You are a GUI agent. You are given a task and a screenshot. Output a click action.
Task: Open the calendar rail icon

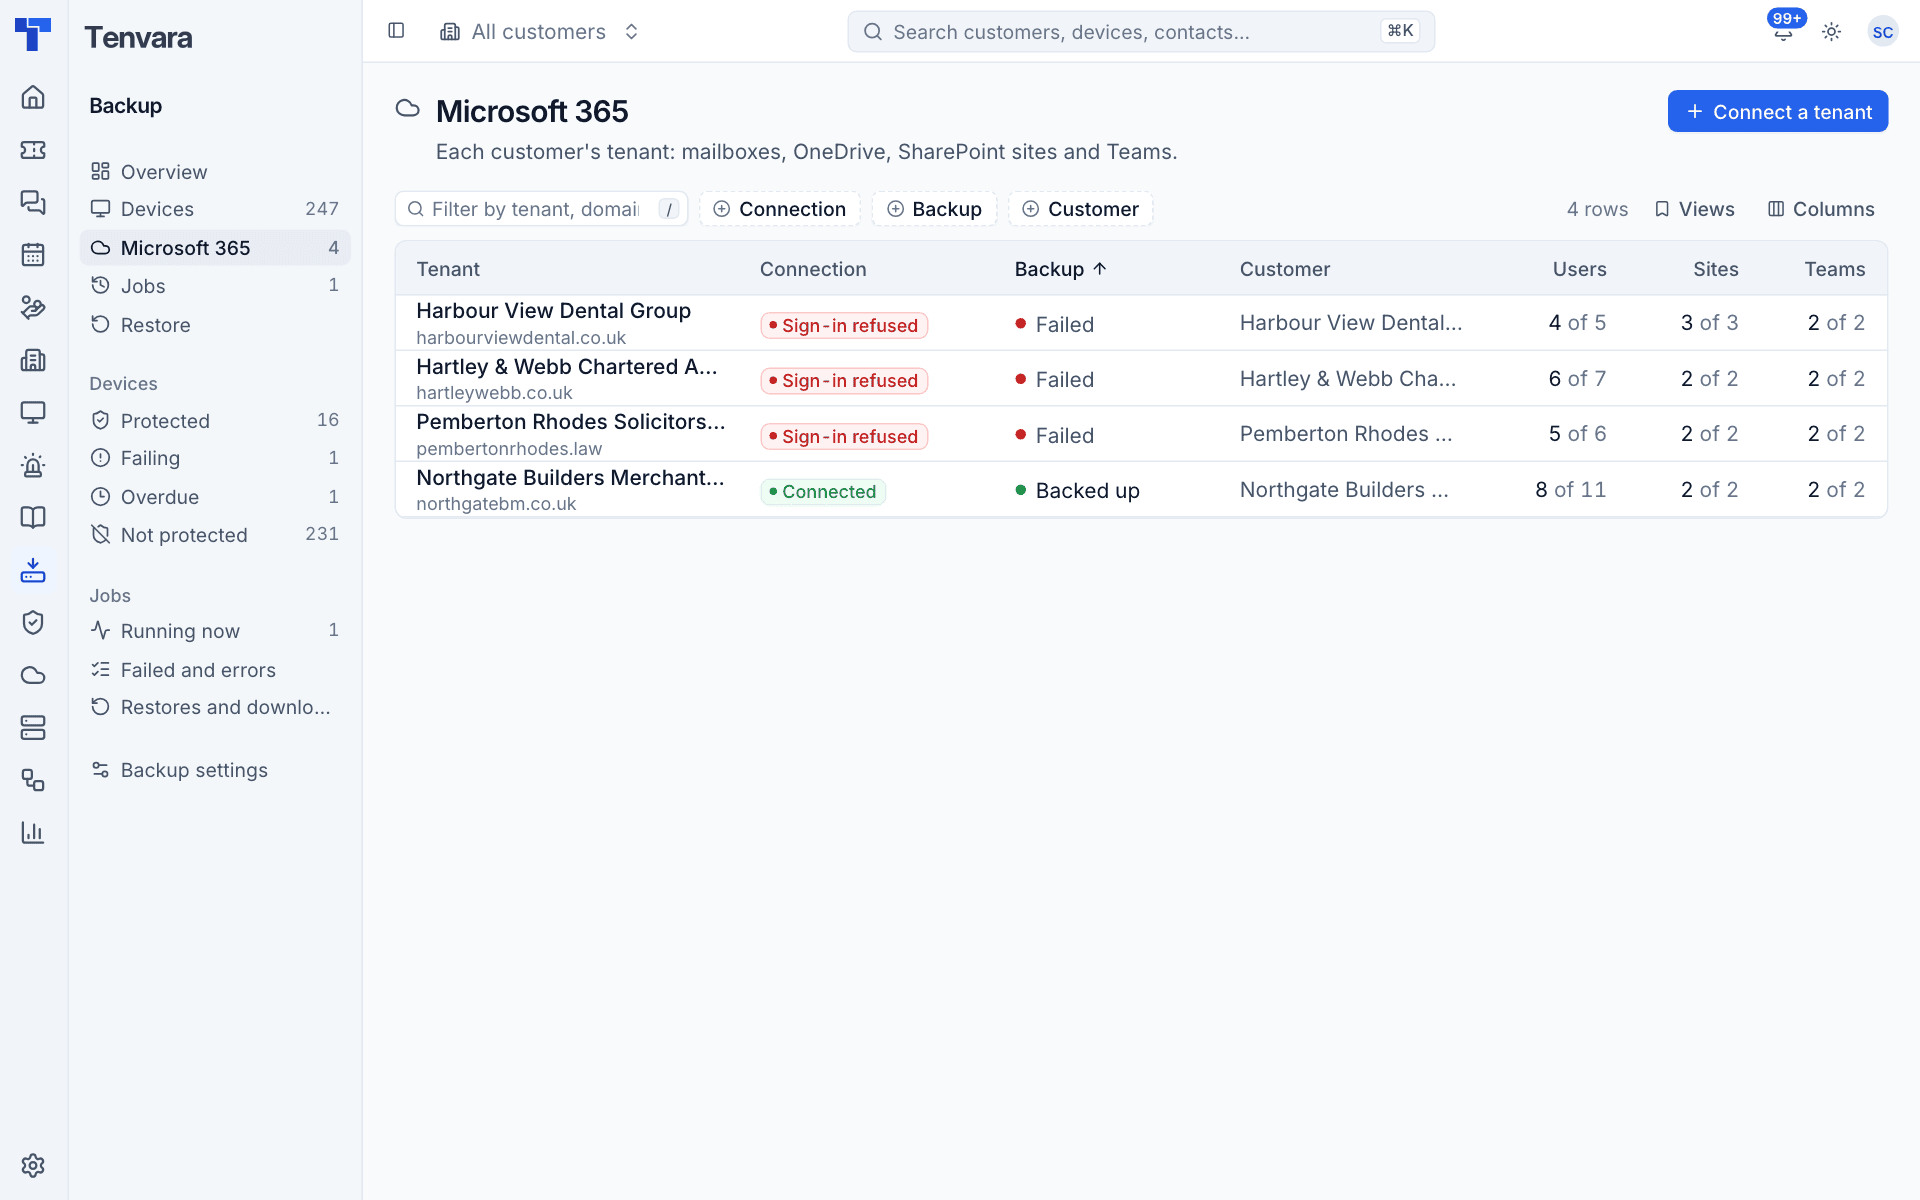[33, 255]
